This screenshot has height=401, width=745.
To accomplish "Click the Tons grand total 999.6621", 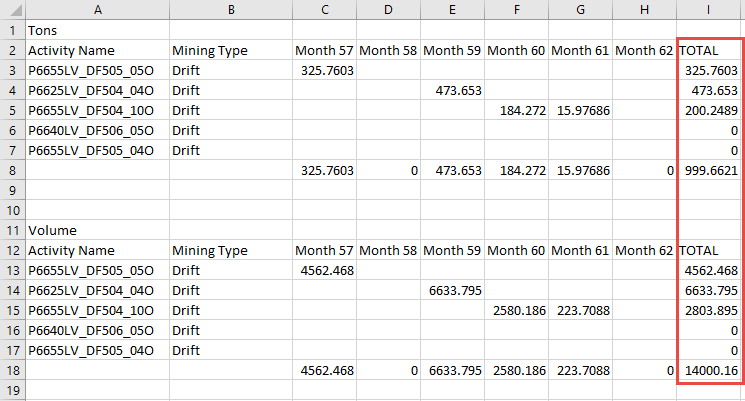I will [x=709, y=171].
